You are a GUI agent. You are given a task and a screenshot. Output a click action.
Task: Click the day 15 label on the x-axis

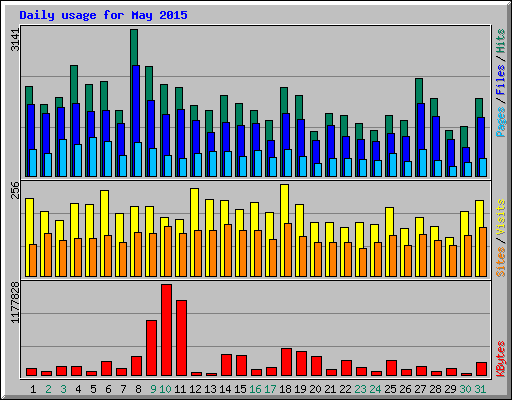click(x=240, y=389)
